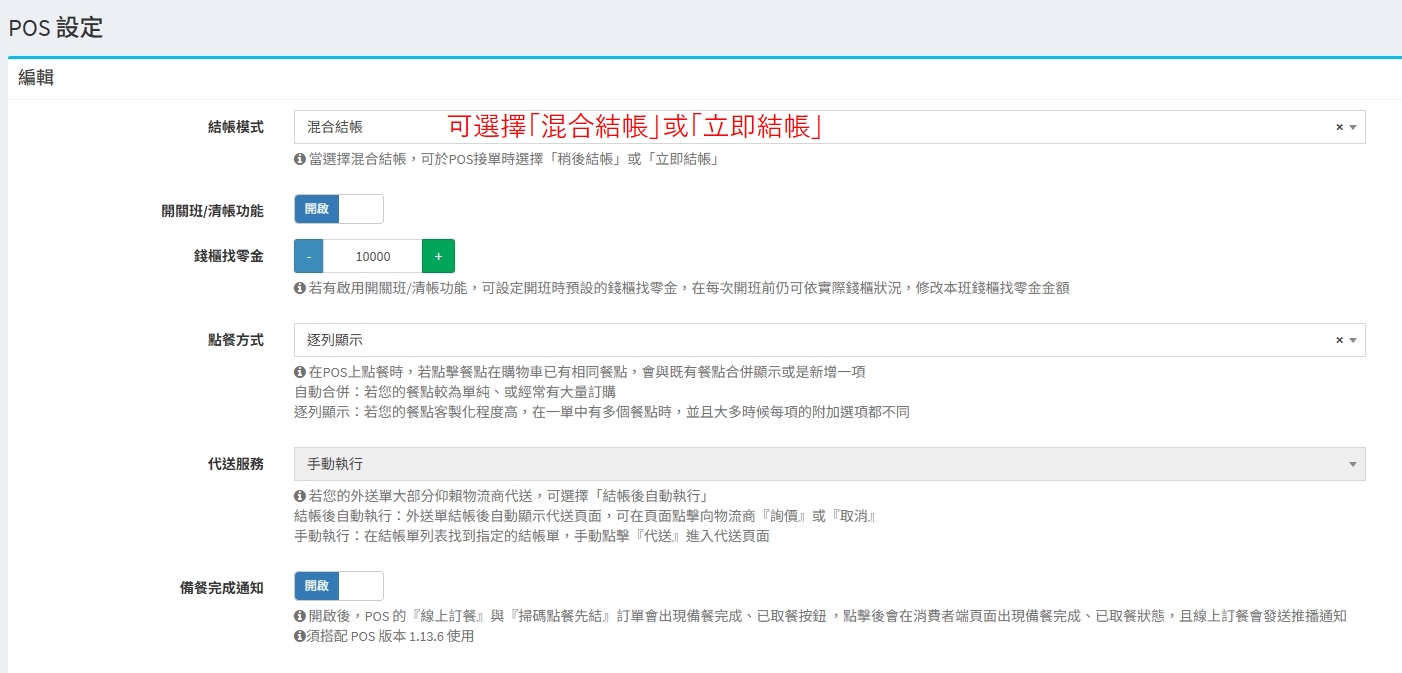Click the info icon under 結帳模式
The image size is (1402, 673).
tap(299, 159)
